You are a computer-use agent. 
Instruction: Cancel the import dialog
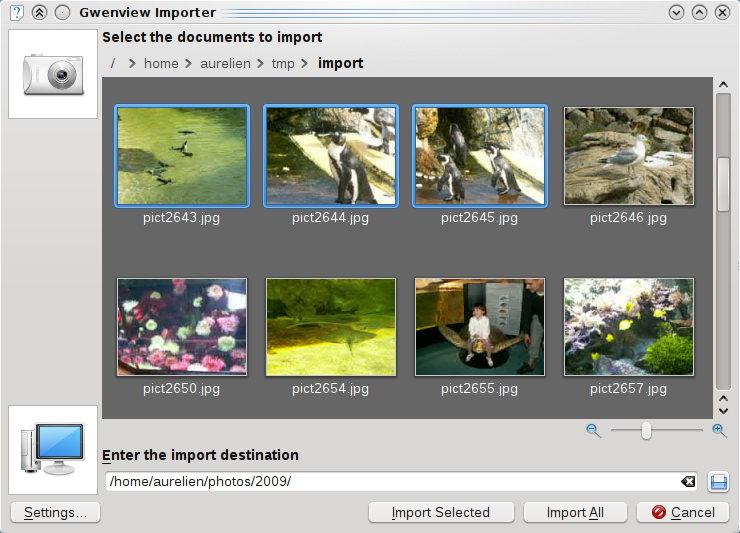click(683, 512)
